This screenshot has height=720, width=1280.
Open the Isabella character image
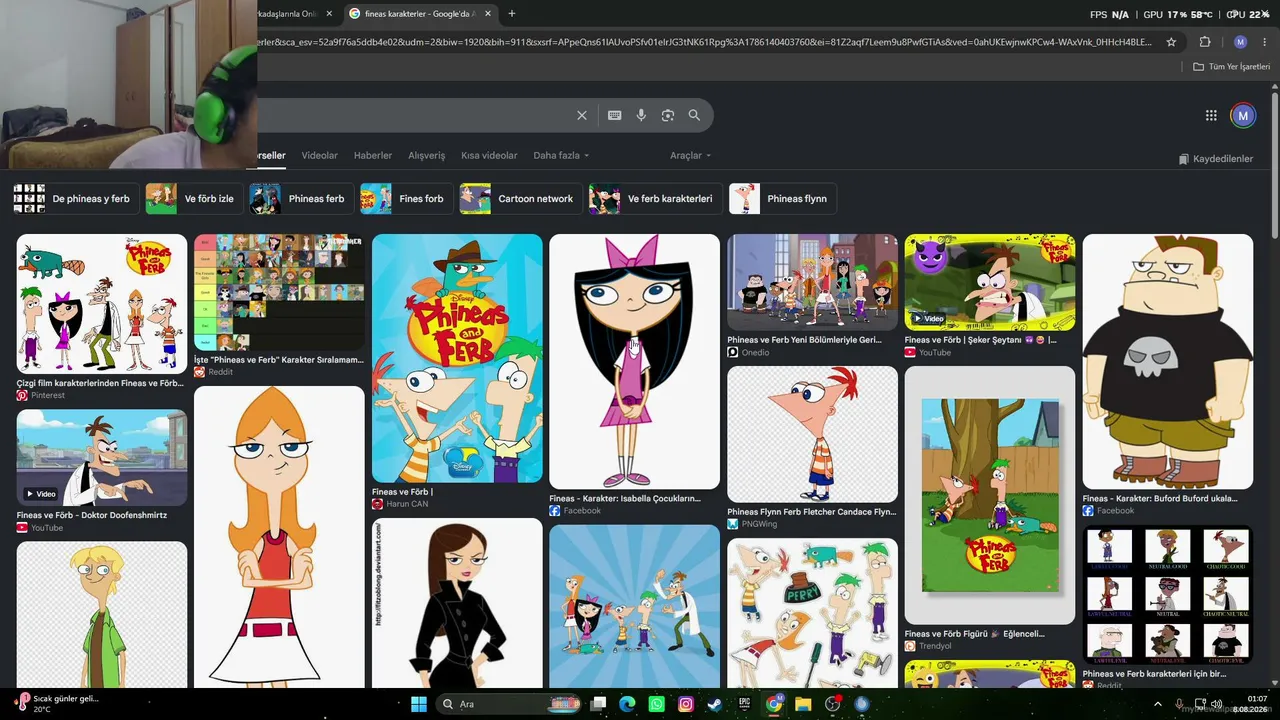[x=634, y=361]
